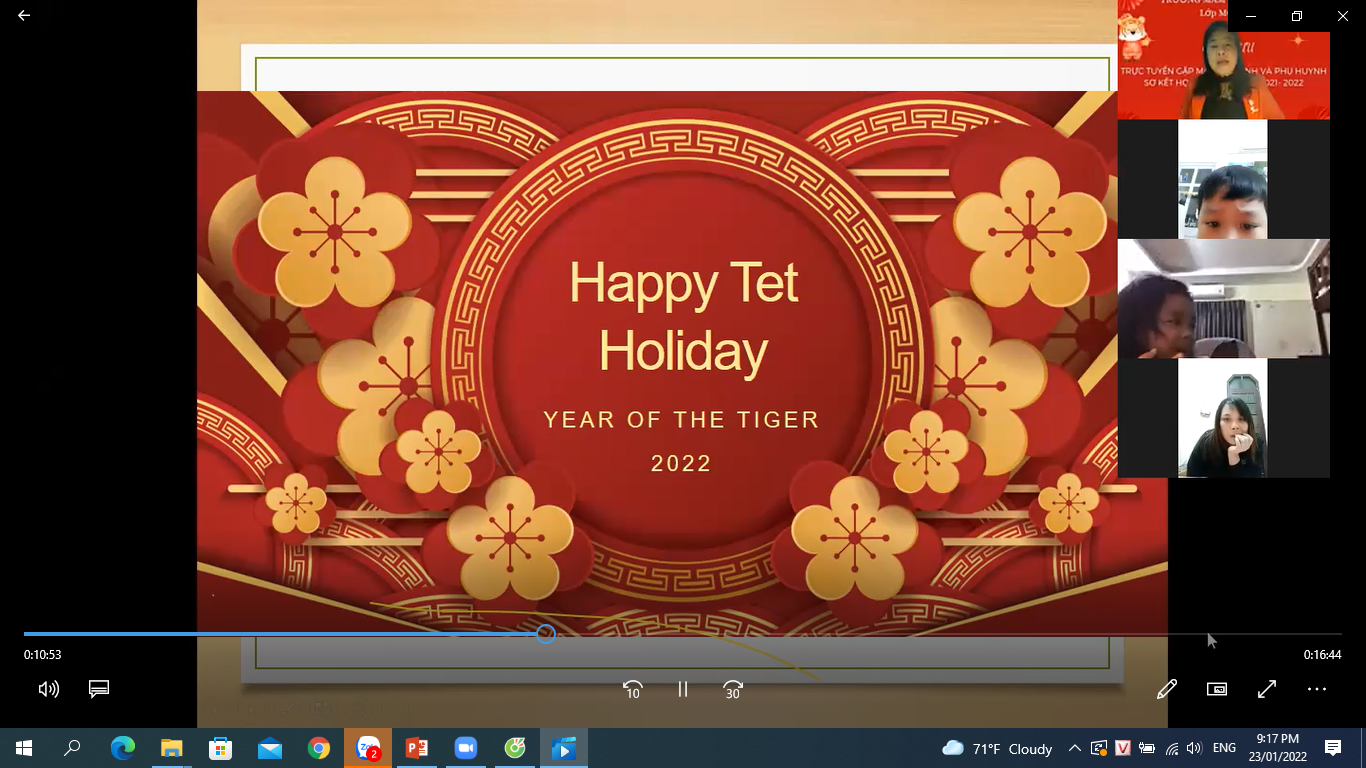
Task: Skip forward 30 seconds
Action: (x=733, y=689)
